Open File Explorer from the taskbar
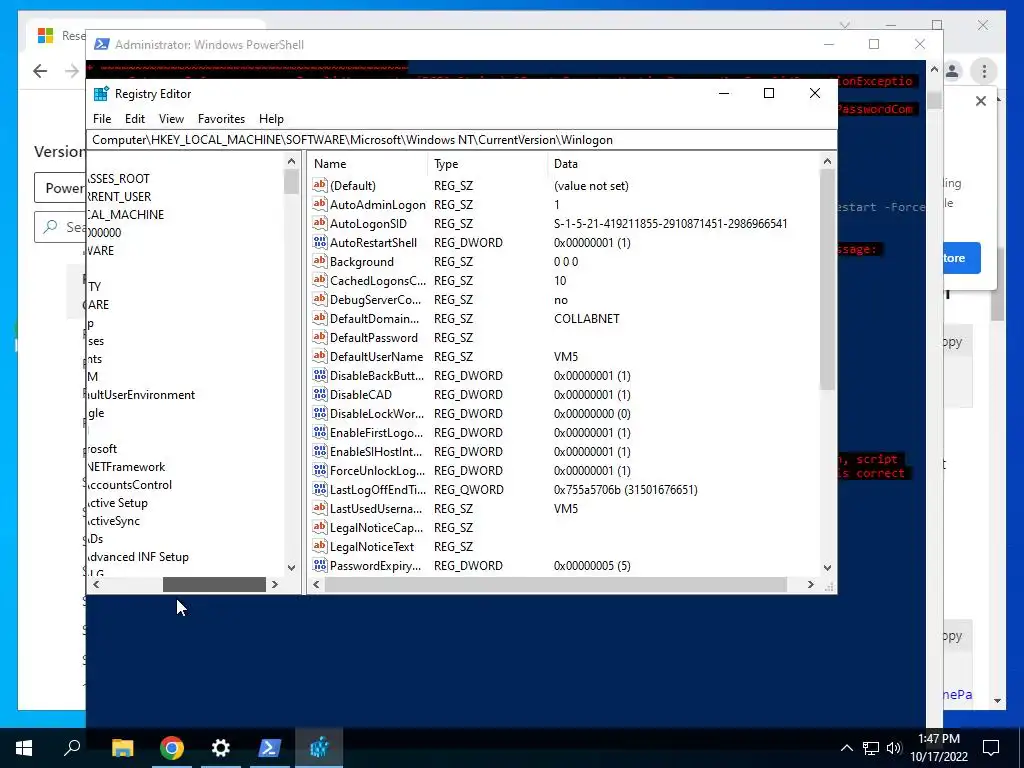 (122, 748)
